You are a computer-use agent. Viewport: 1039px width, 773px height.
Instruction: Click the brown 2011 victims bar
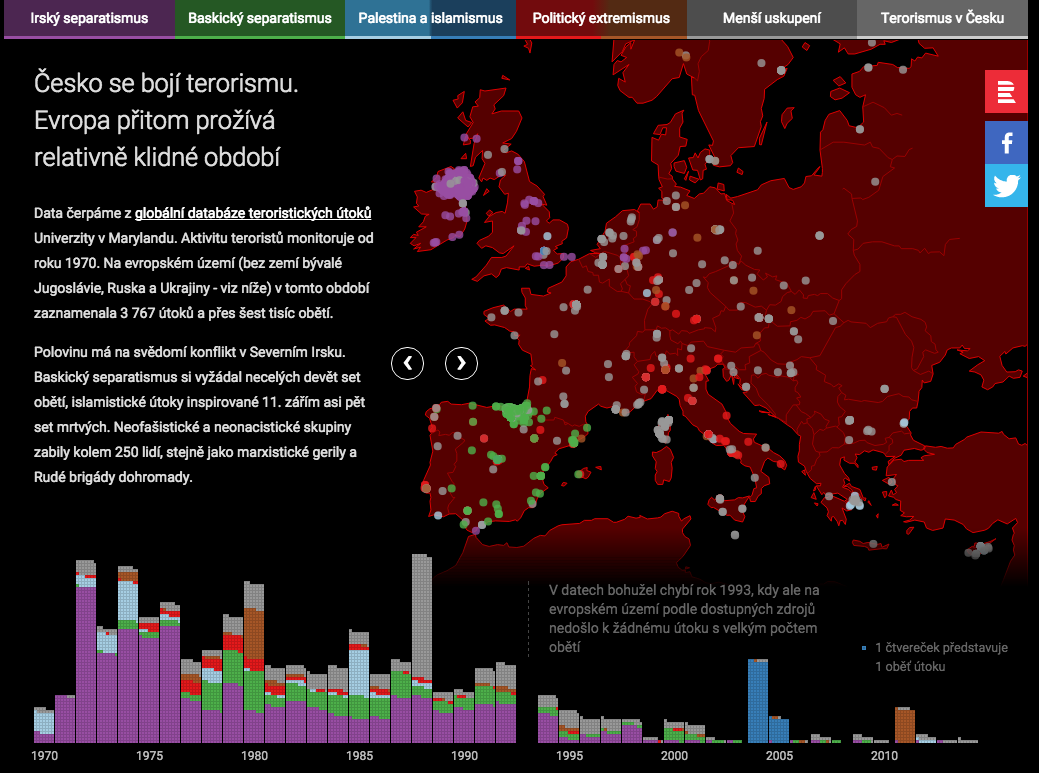pyautogui.click(x=904, y=726)
